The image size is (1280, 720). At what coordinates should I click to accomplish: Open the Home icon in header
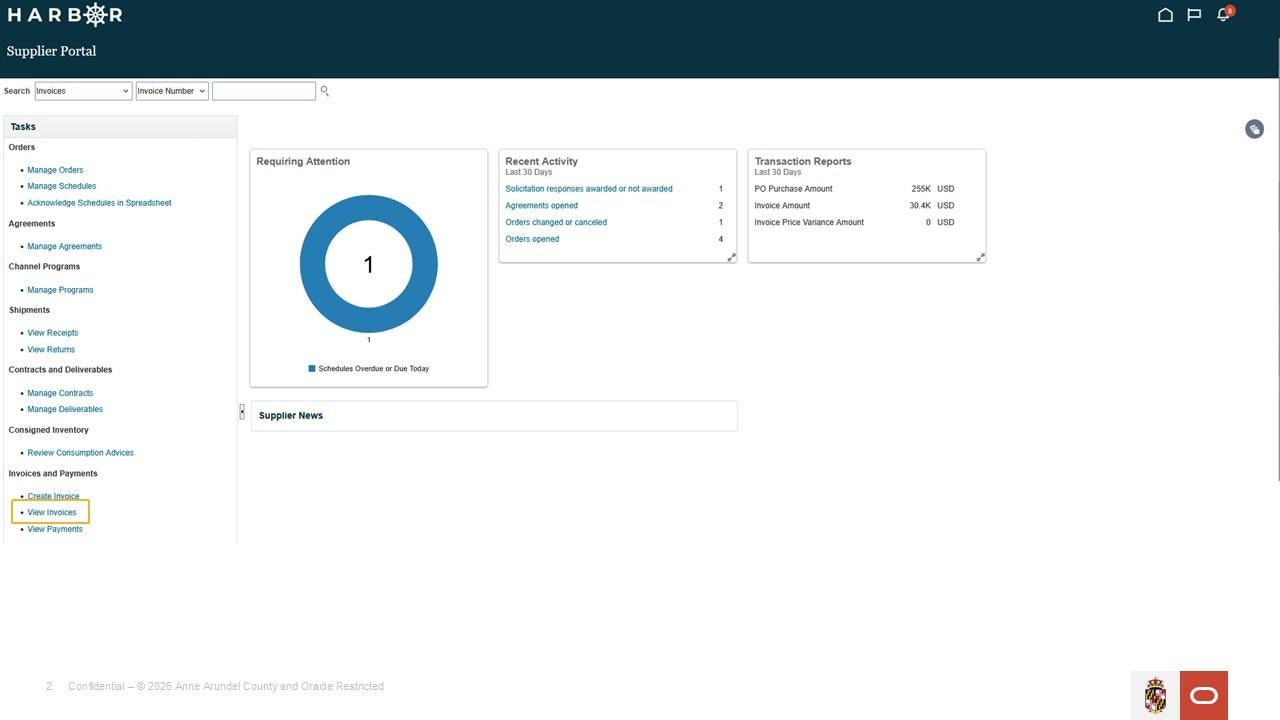click(1165, 15)
